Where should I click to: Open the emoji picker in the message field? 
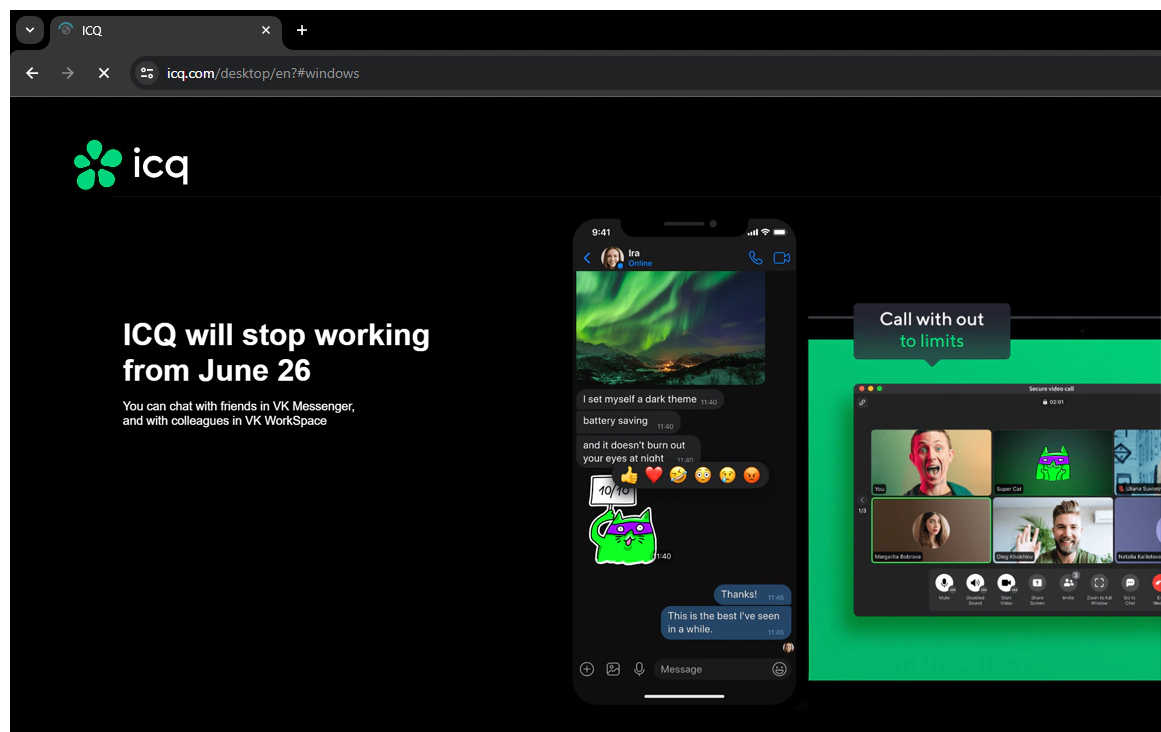[x=778, y=669]
